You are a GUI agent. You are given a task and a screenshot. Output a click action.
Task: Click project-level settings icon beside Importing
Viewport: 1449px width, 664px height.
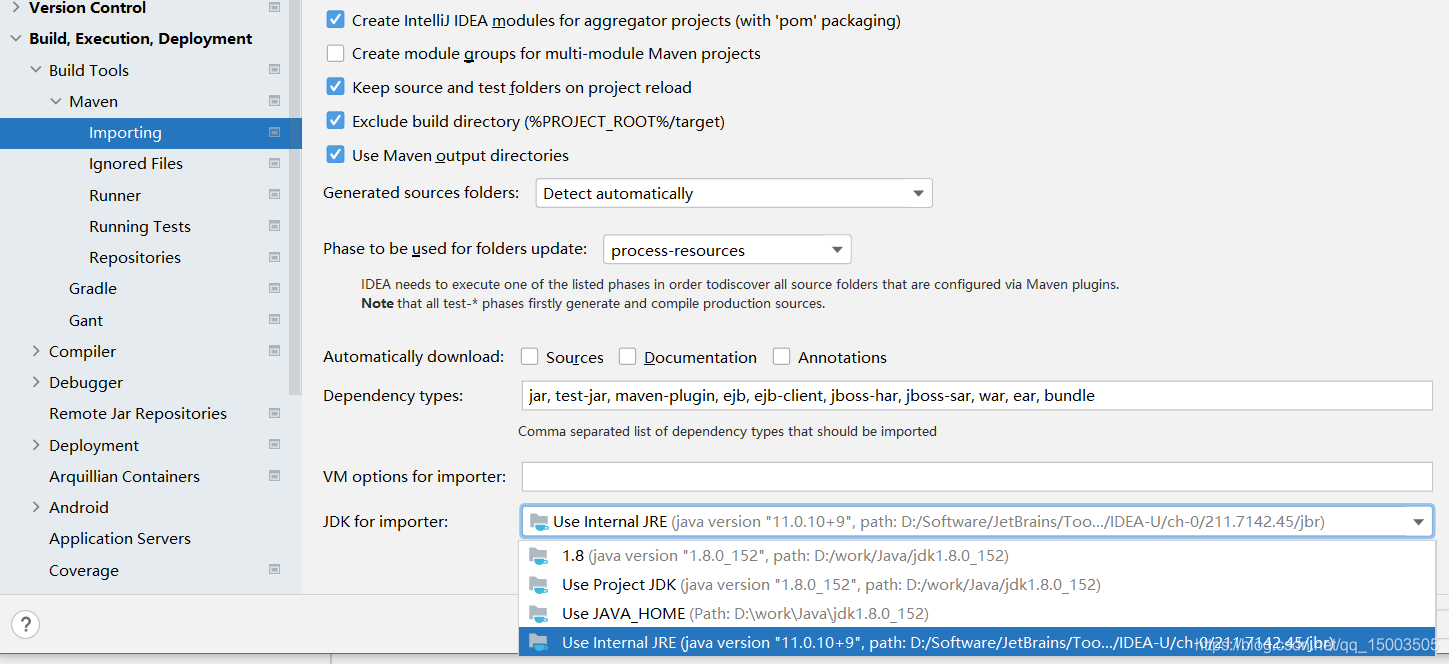click(x=274, y=132)
